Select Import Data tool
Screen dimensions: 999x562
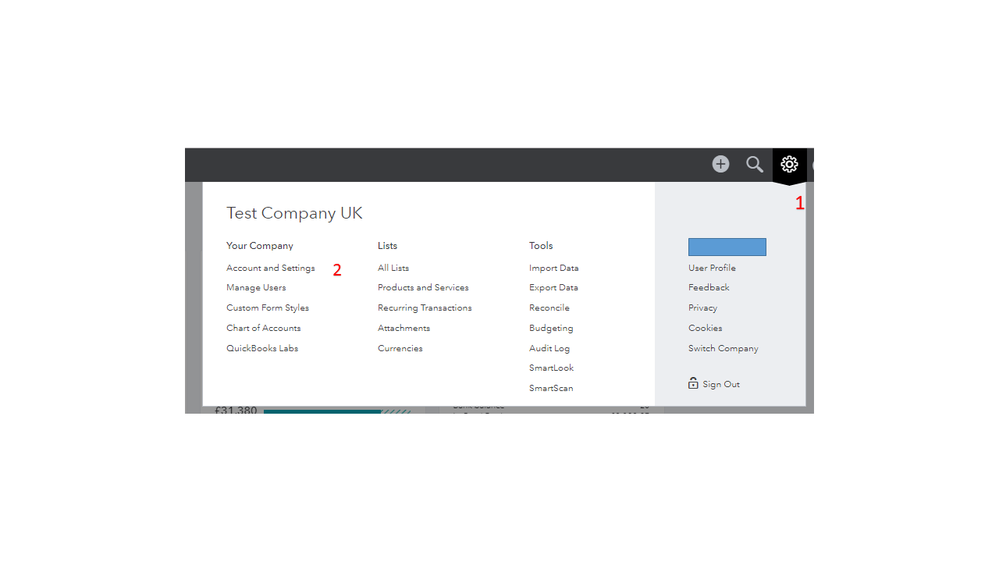point(554,268)
